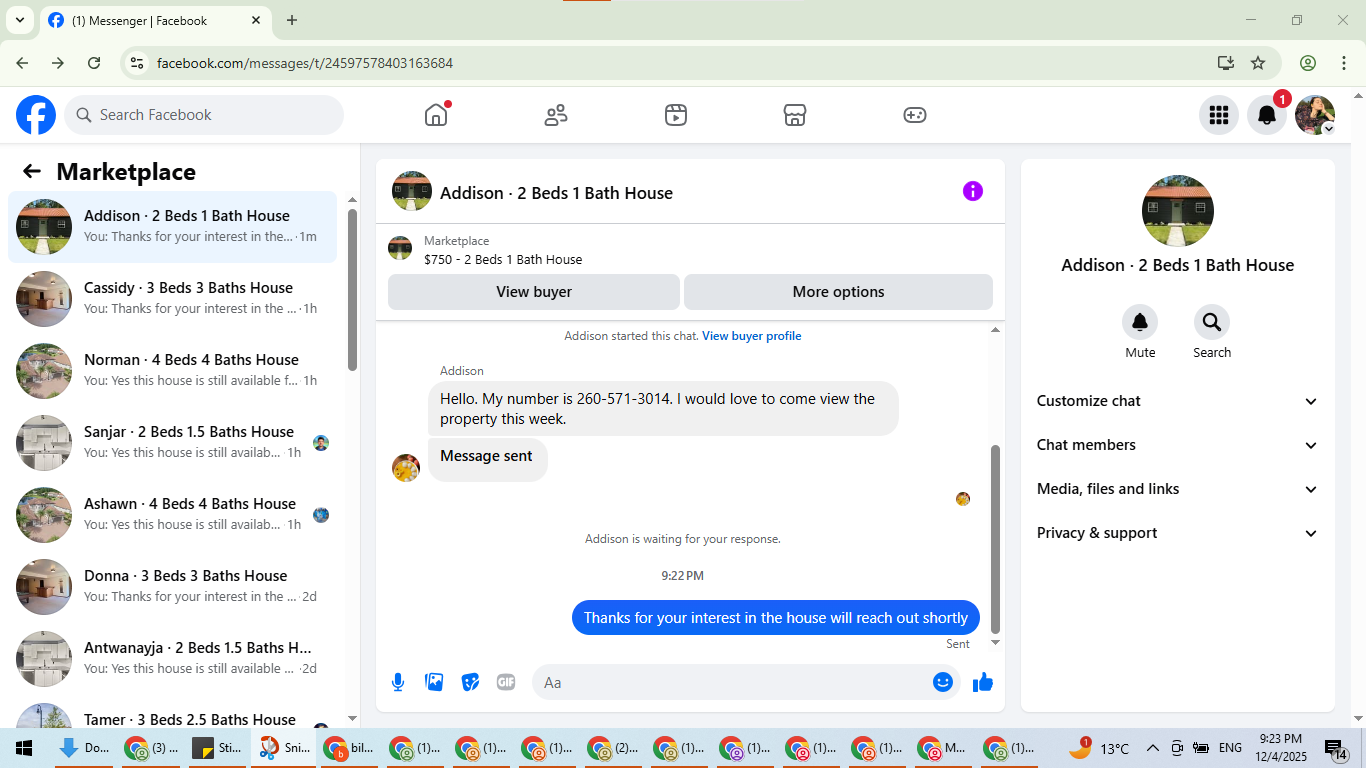Send a voice clip with microphone icon

click(x=398, y=682)
